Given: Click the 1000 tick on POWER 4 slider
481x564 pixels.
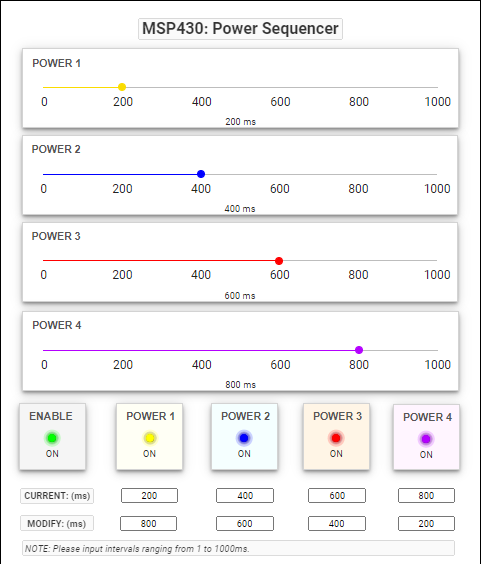Looking at the screenshot, I should [437, 365].
